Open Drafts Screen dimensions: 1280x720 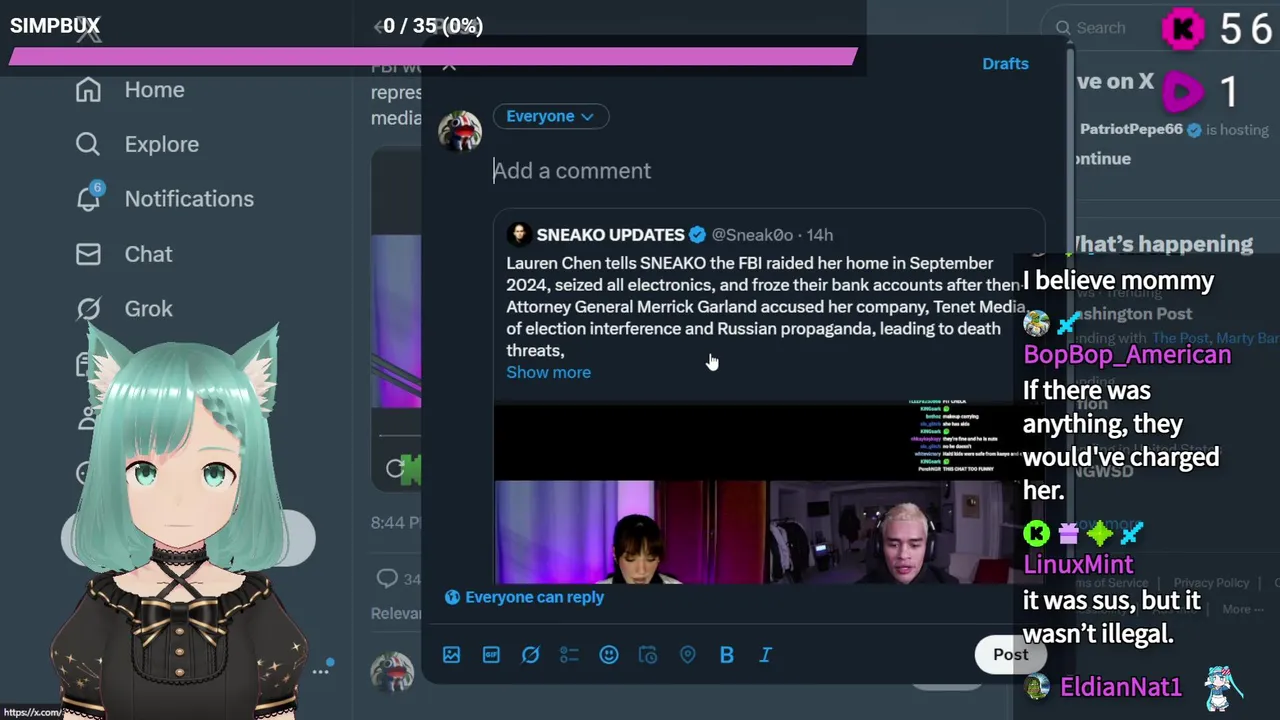[x=1005, y=64]
